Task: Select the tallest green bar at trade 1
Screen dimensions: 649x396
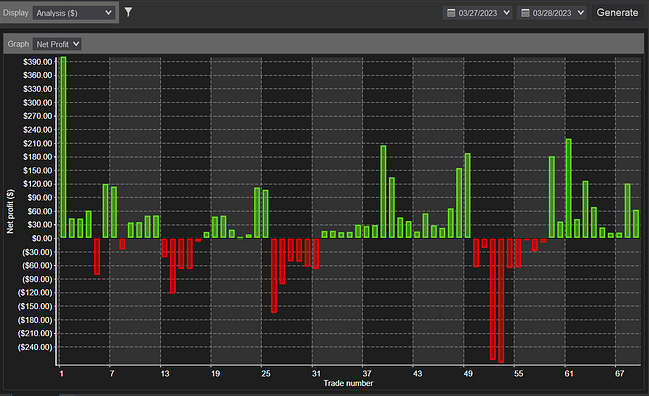Action: point(63,147)
